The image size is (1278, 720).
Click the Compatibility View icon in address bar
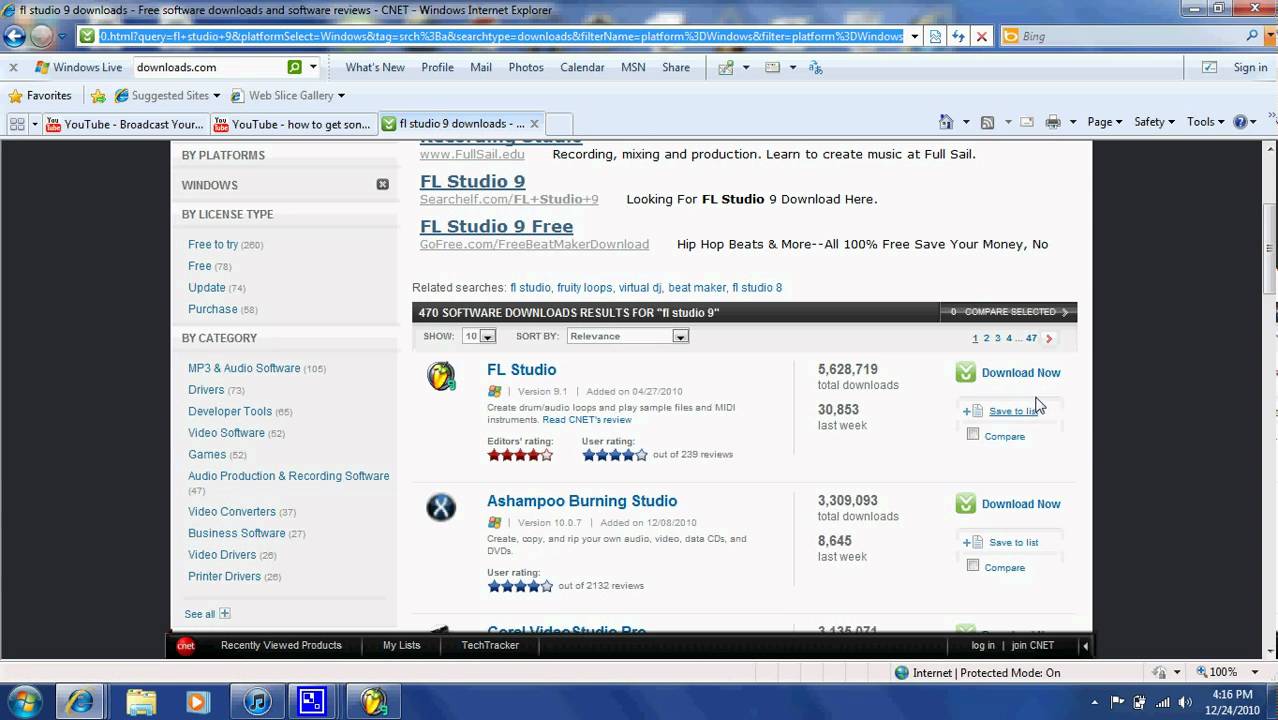pyautogui.click(x=935, y=36)
